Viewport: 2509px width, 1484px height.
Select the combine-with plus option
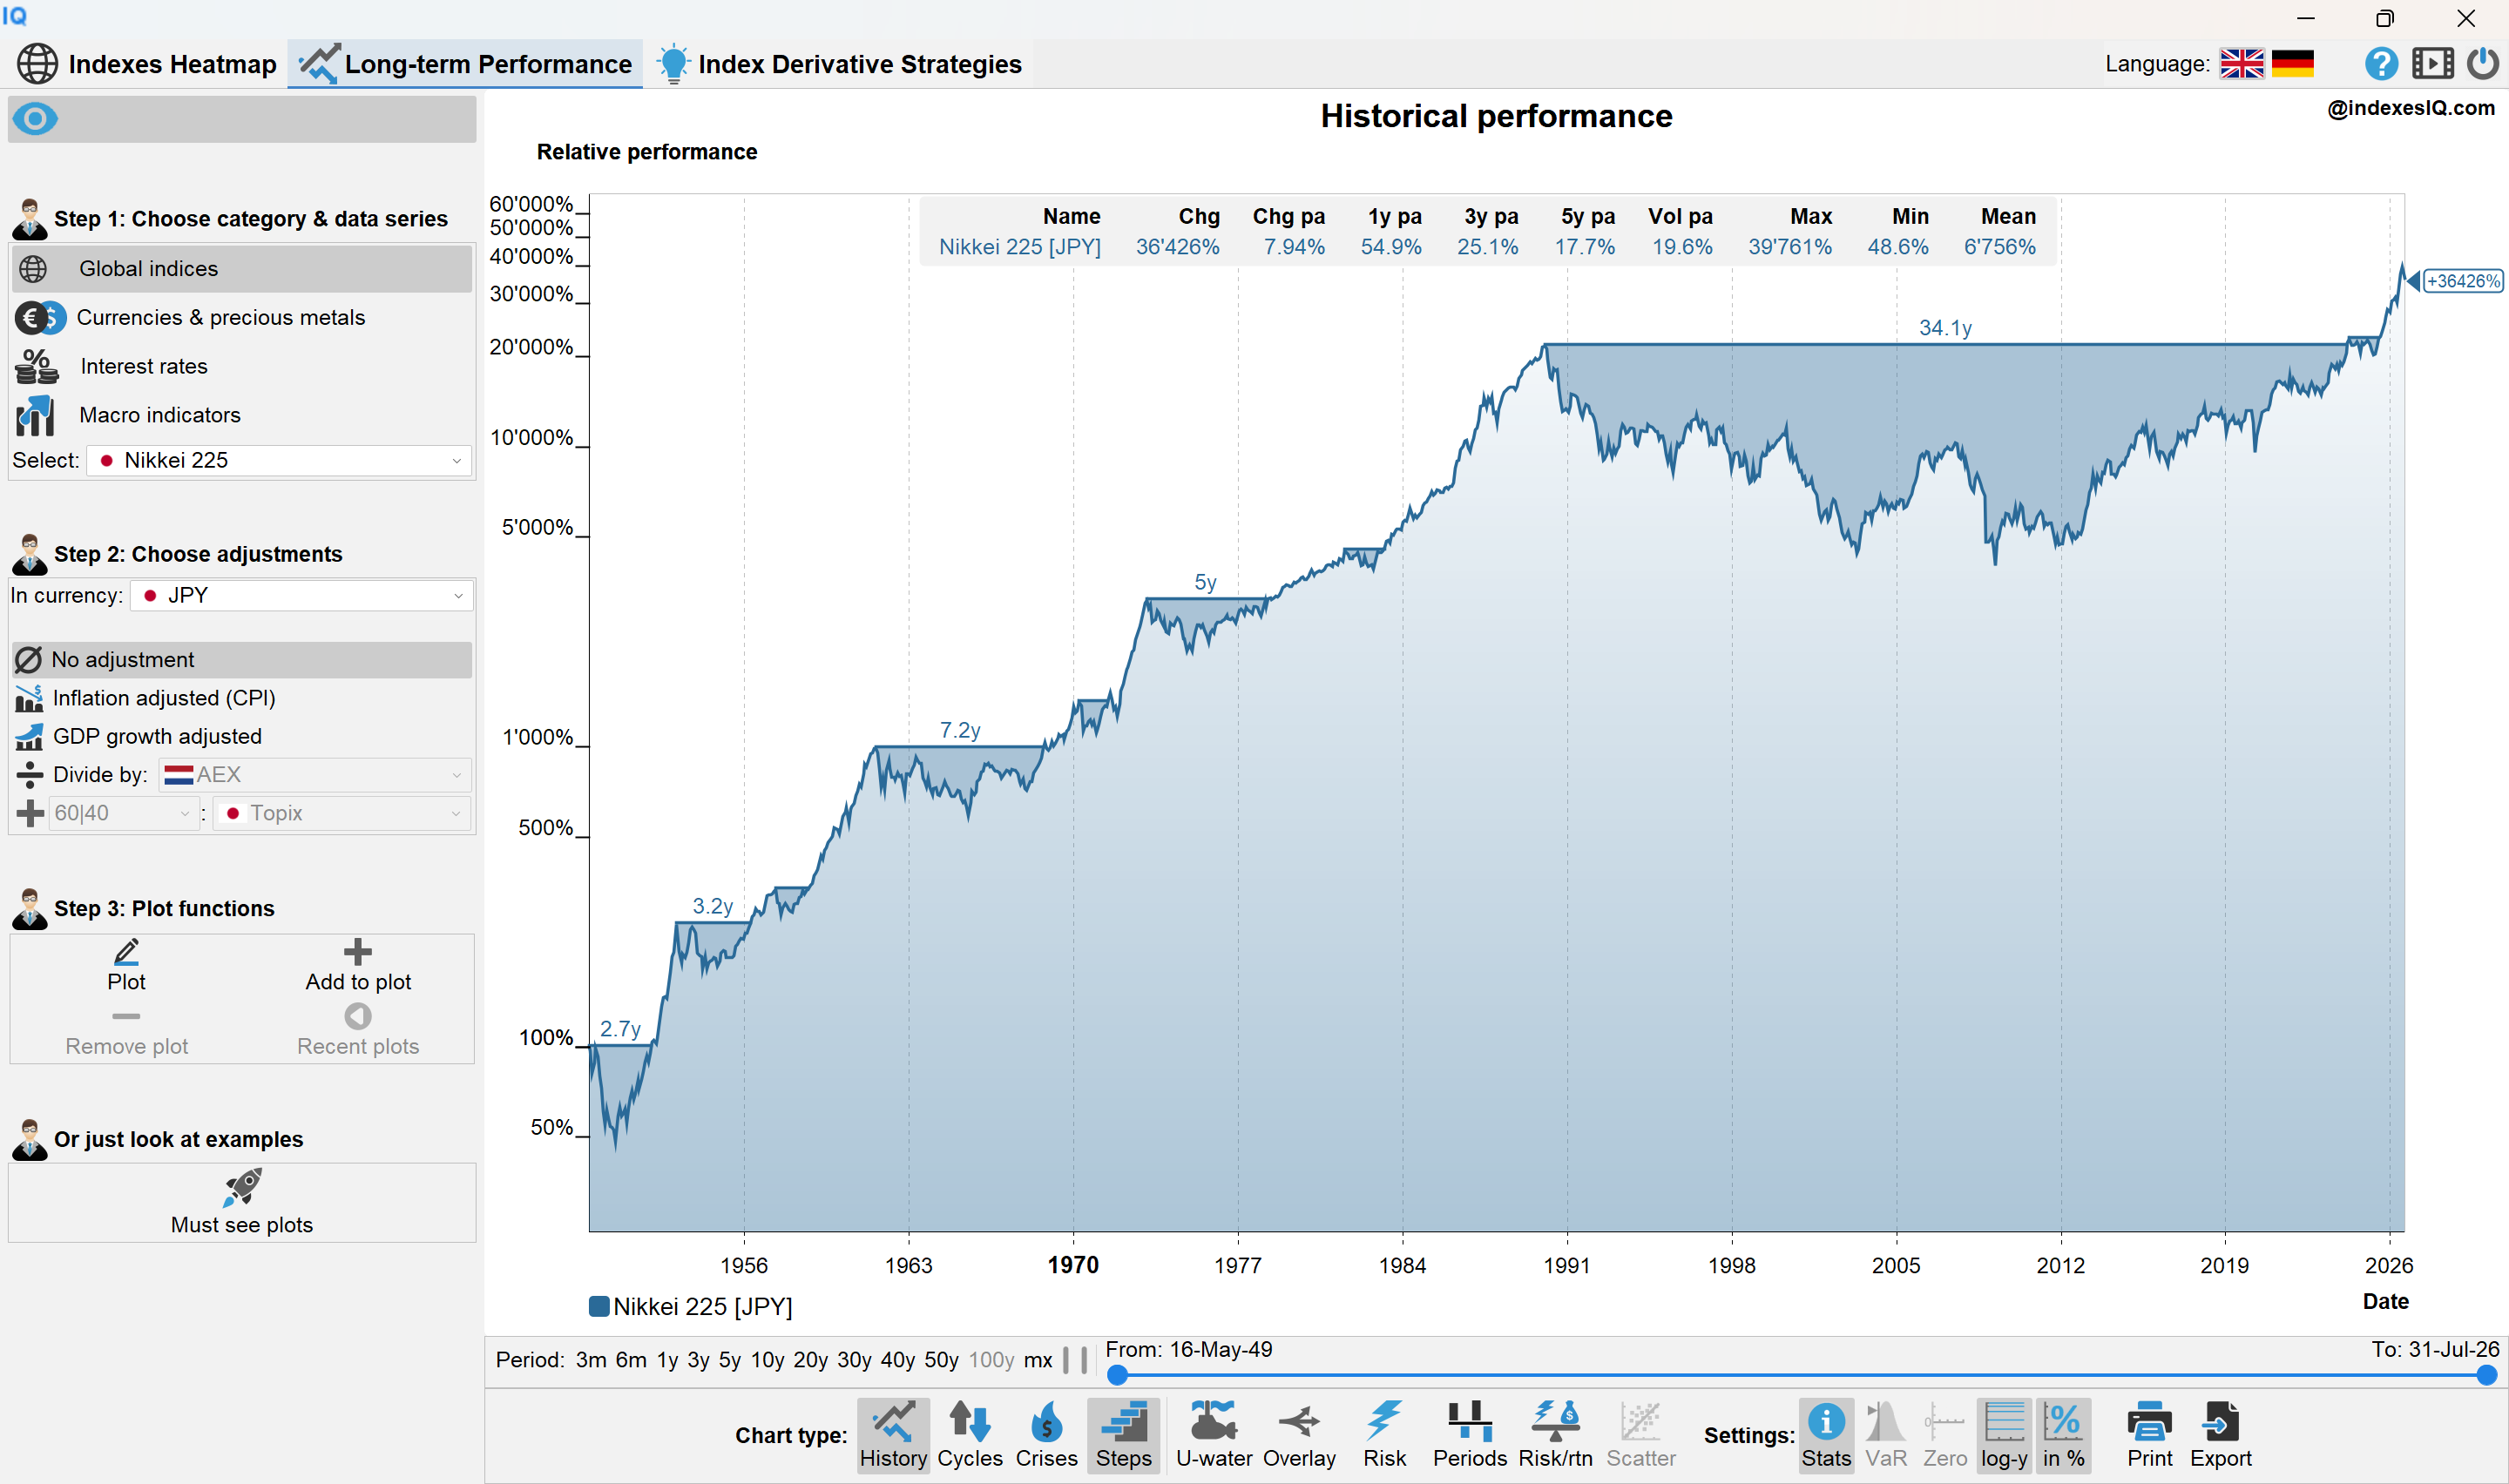coord(30,813)
